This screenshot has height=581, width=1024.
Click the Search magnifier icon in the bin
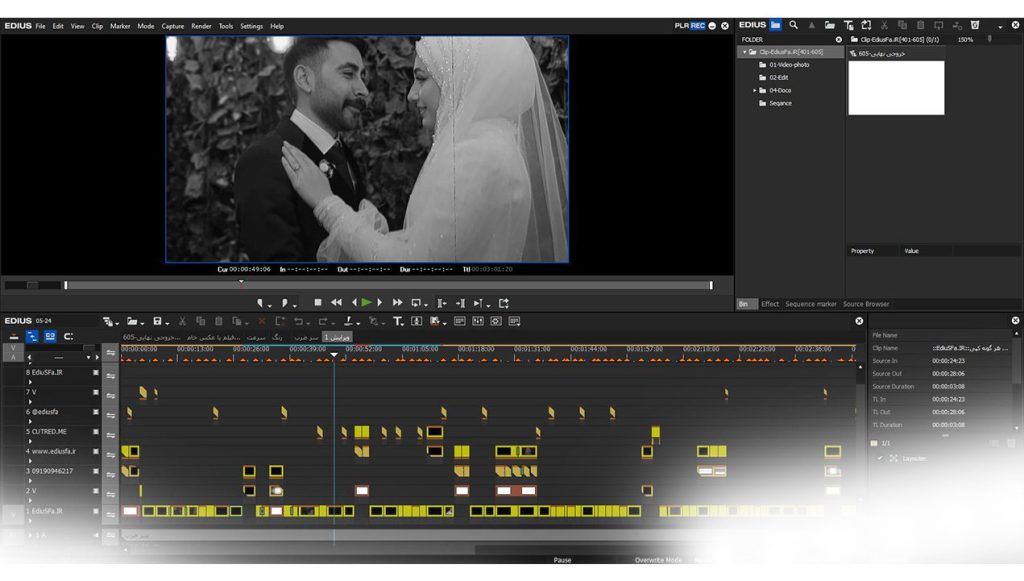(x=793, y=25)
